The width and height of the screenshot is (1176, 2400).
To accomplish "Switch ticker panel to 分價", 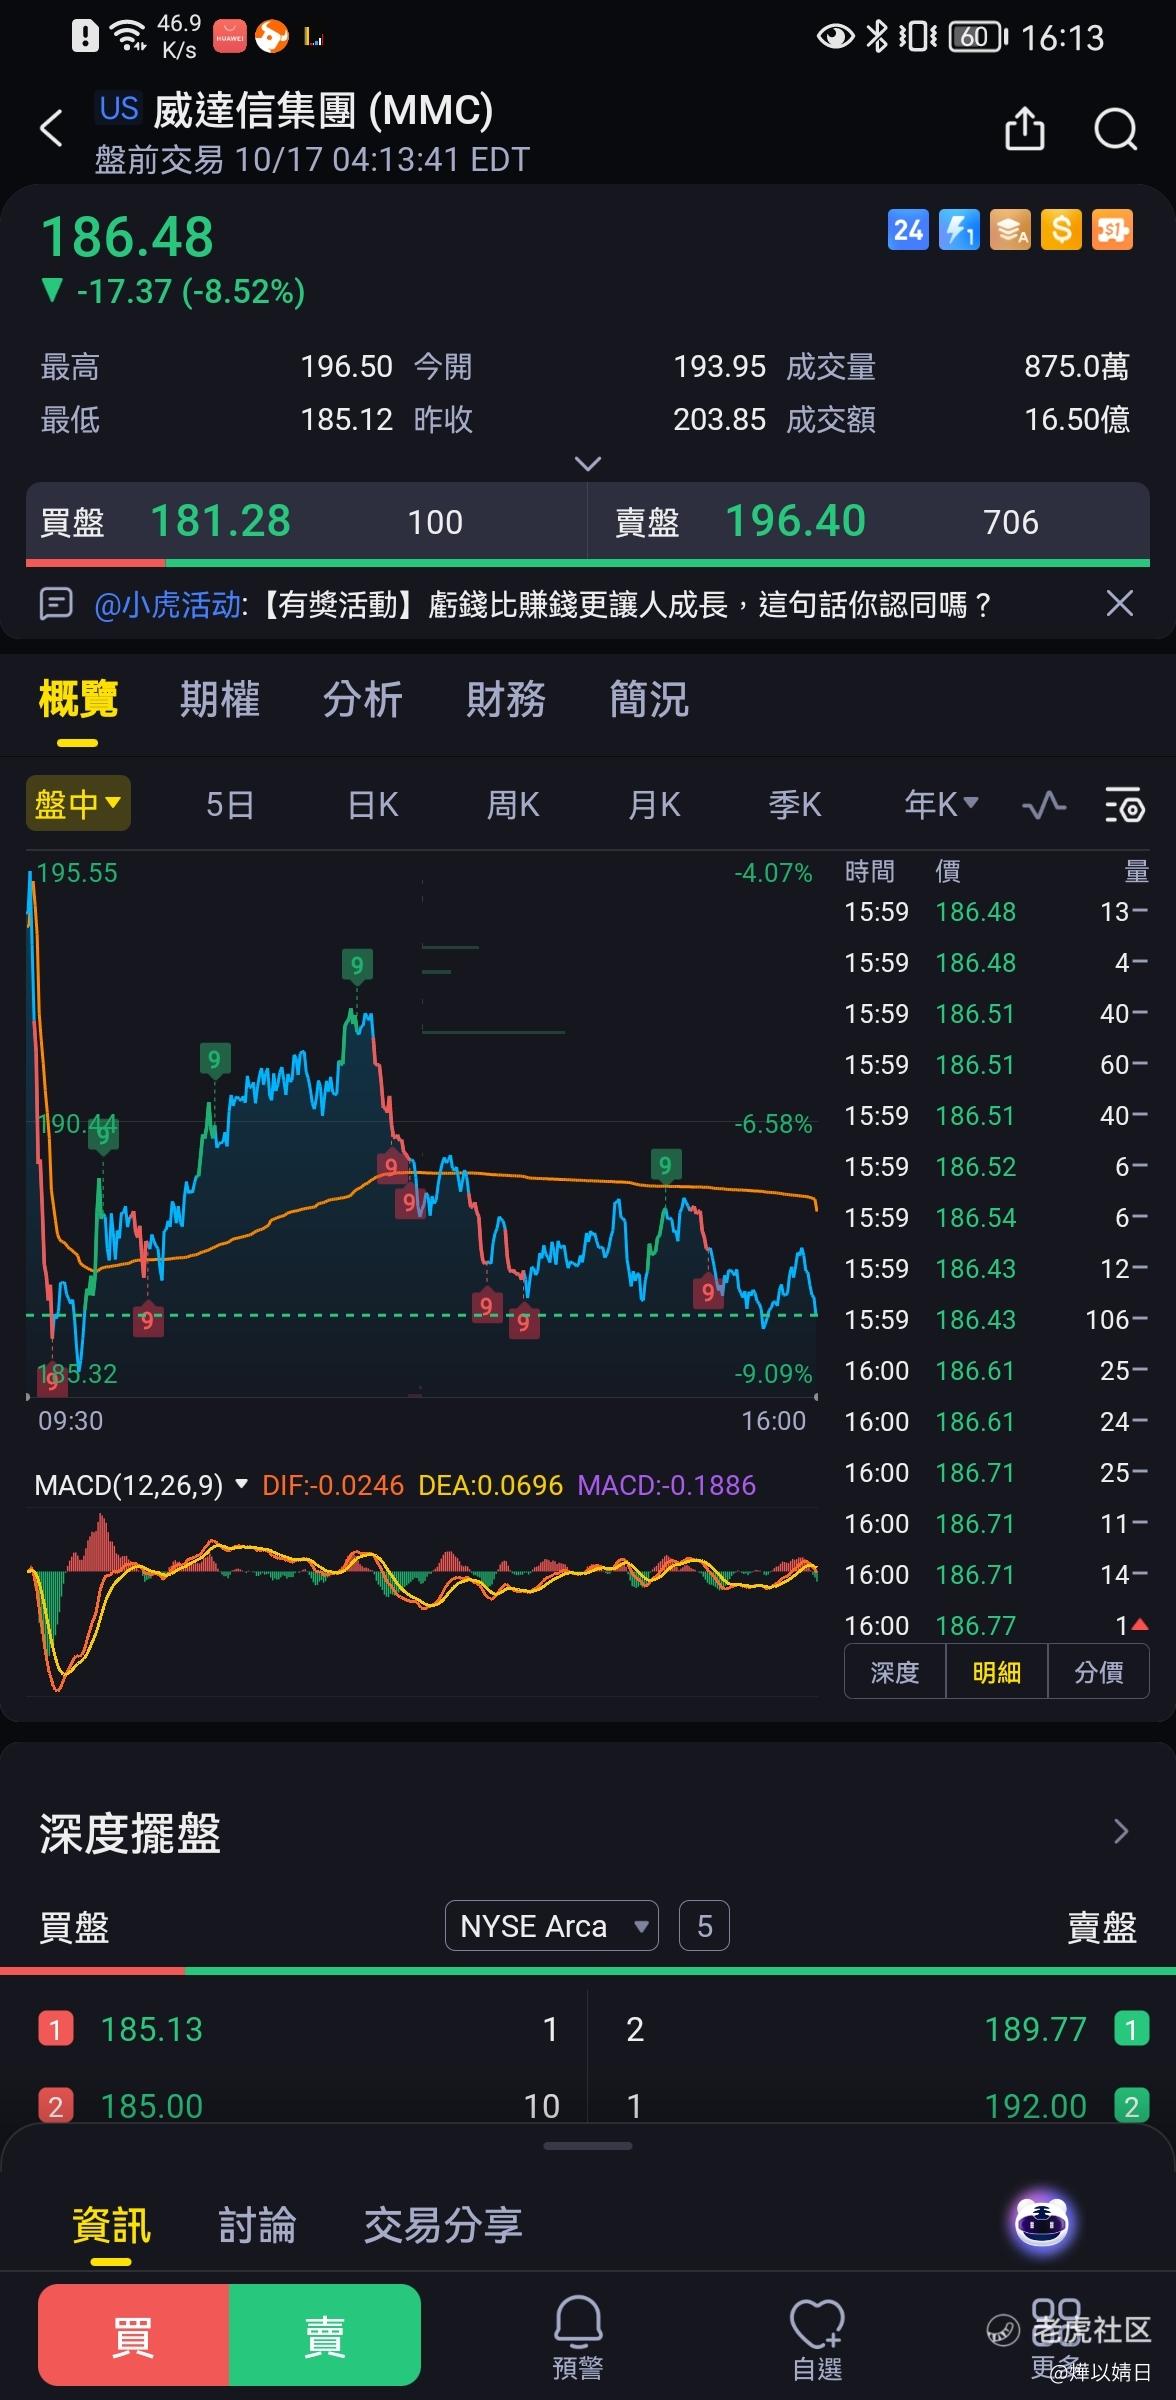I will pyautogui.click(x=1098, y=1672).
